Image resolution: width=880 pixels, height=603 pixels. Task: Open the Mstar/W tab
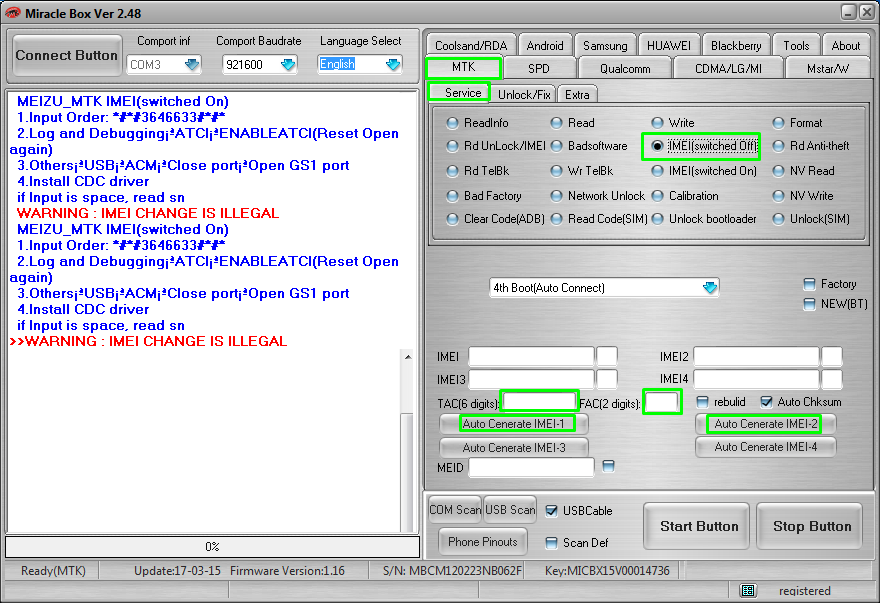(828, 68)
